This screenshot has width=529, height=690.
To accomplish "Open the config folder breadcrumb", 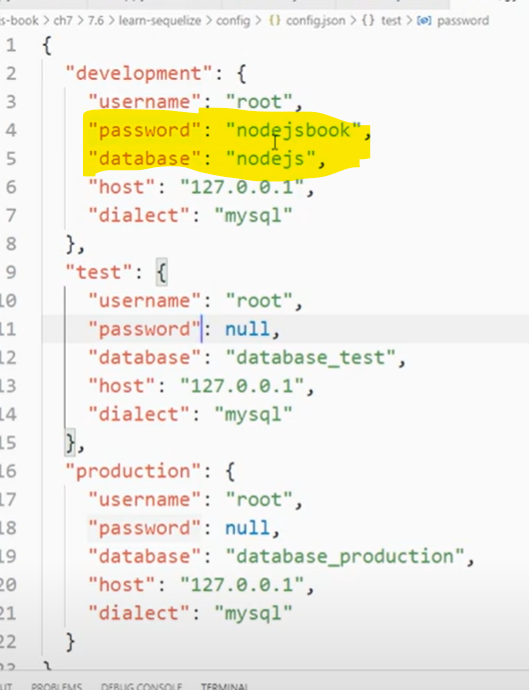I will click(233, 21).
